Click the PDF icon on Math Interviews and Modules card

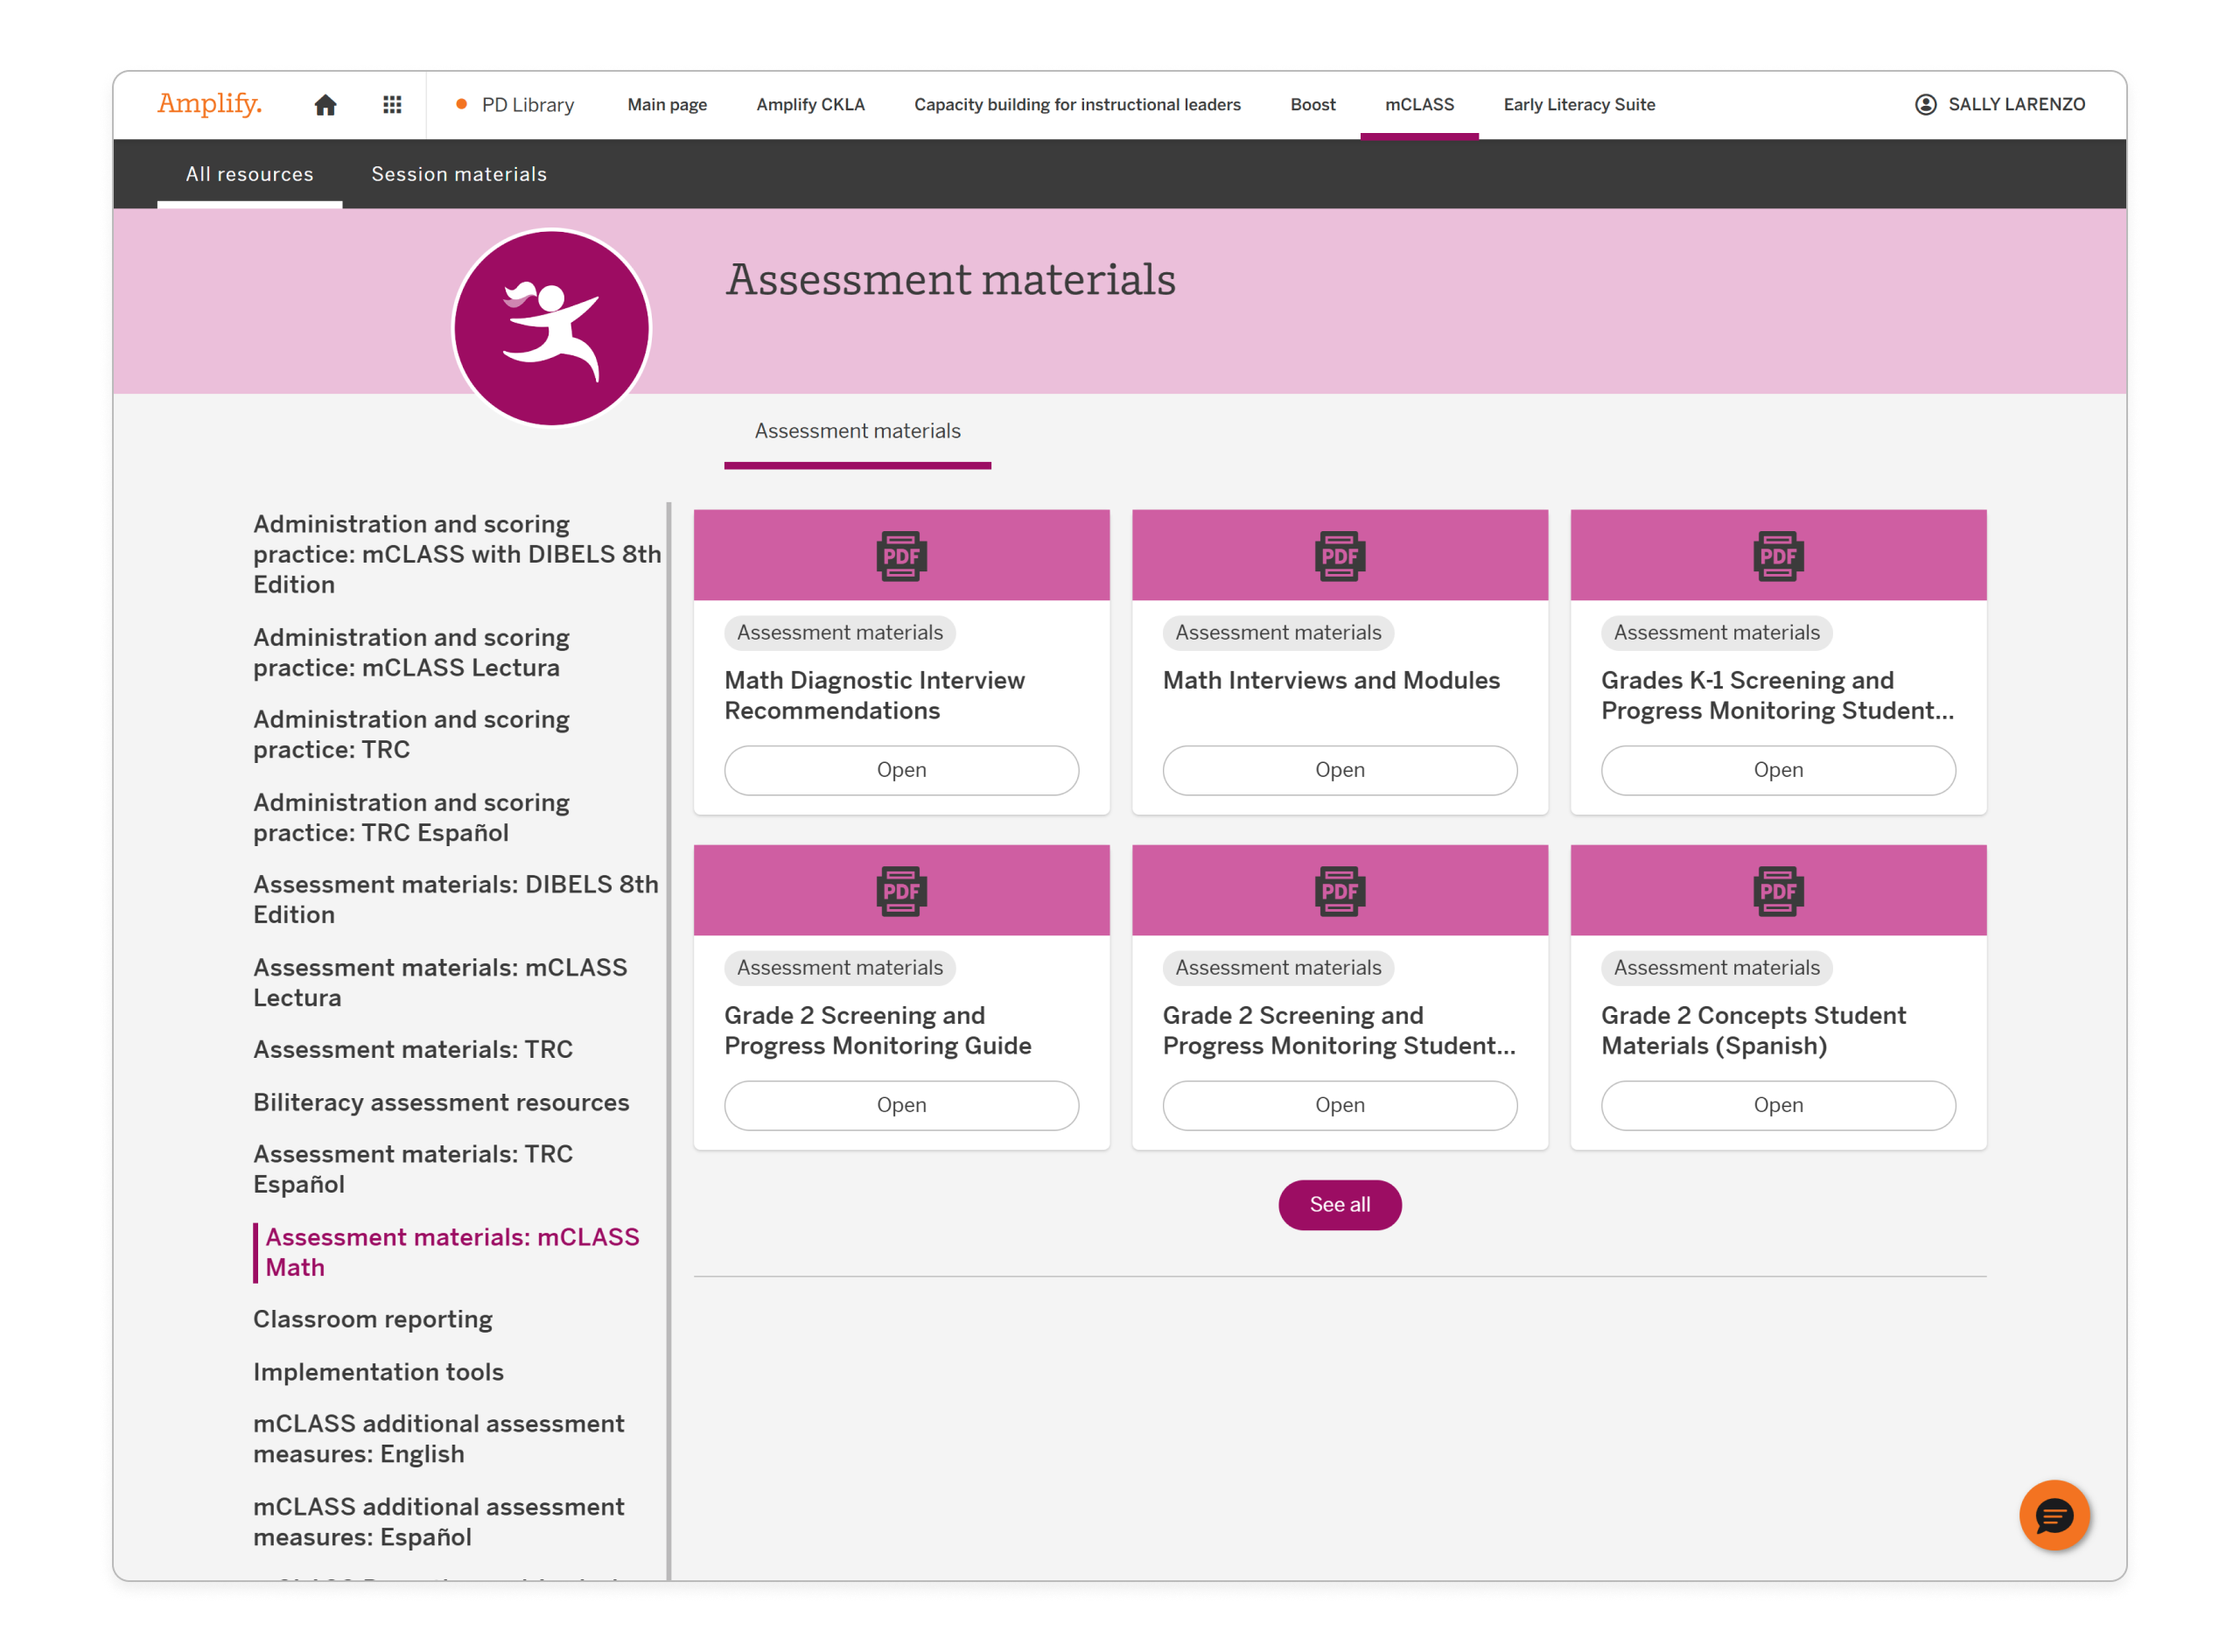(1339, 556)
